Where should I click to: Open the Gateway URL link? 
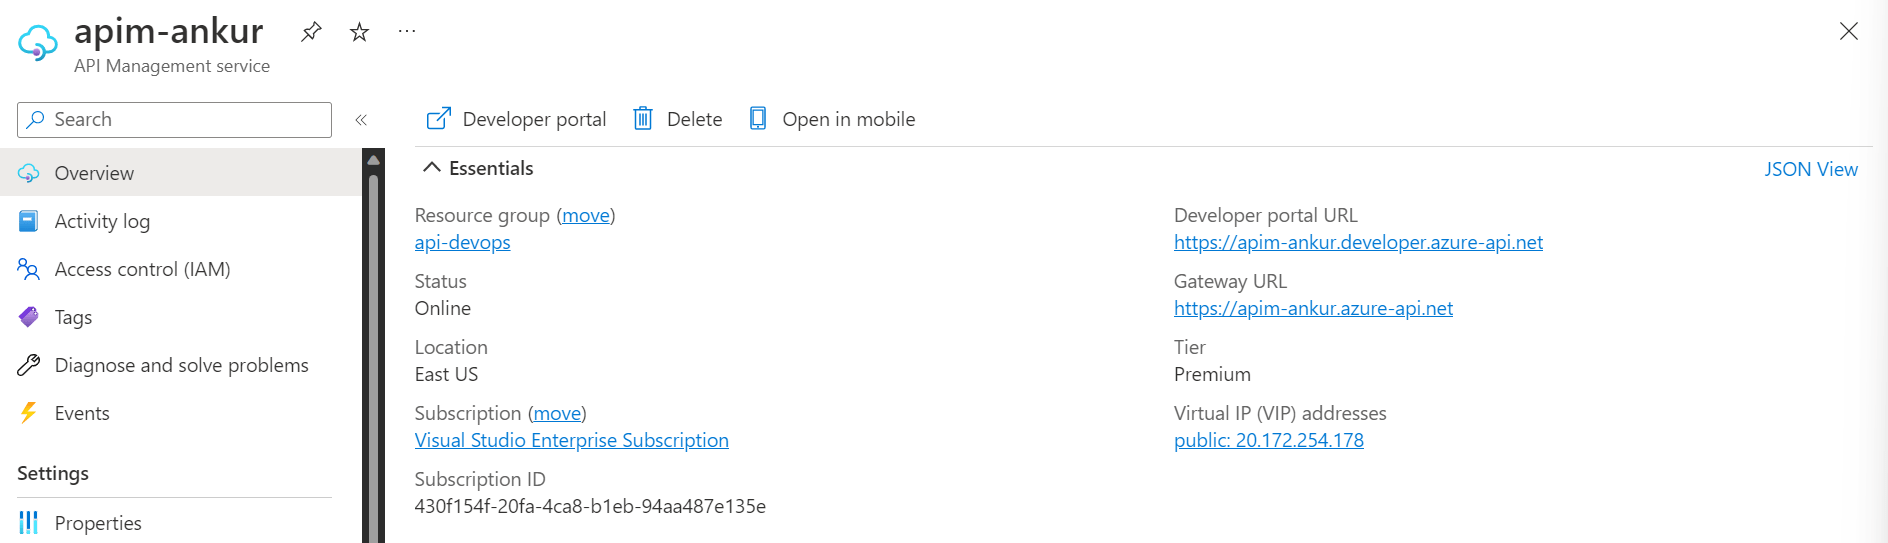point(1313,308)
